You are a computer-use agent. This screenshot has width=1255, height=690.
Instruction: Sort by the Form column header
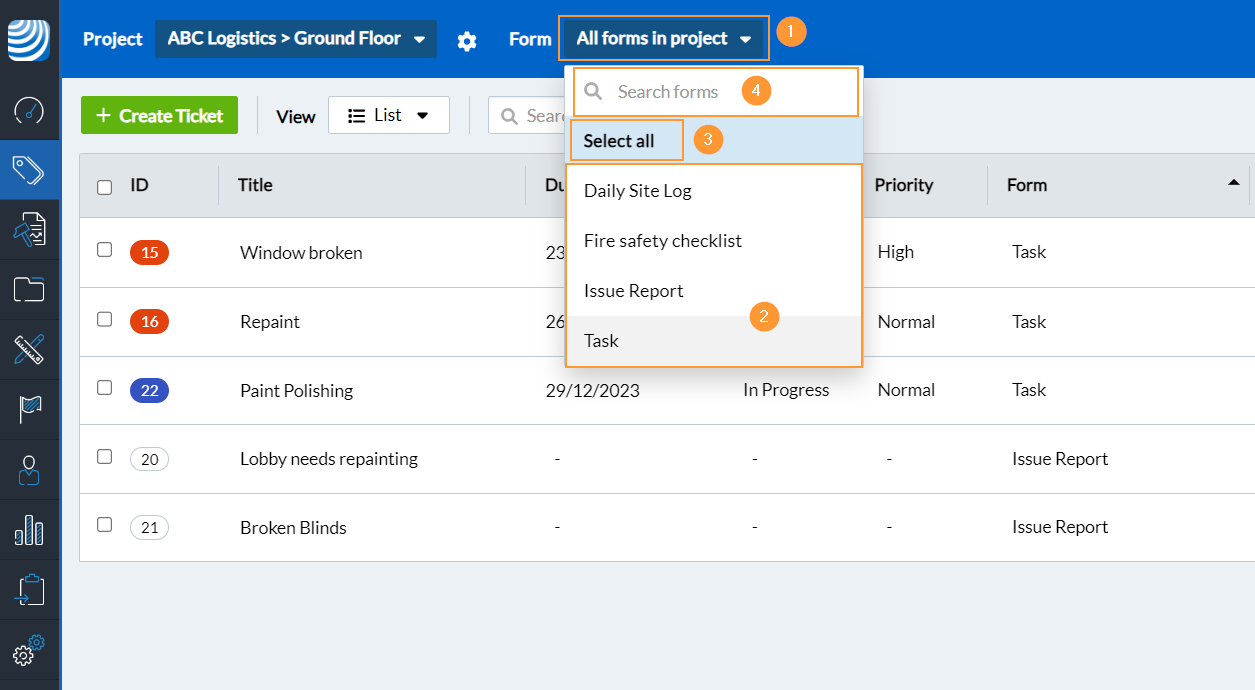coord(1027,185)
